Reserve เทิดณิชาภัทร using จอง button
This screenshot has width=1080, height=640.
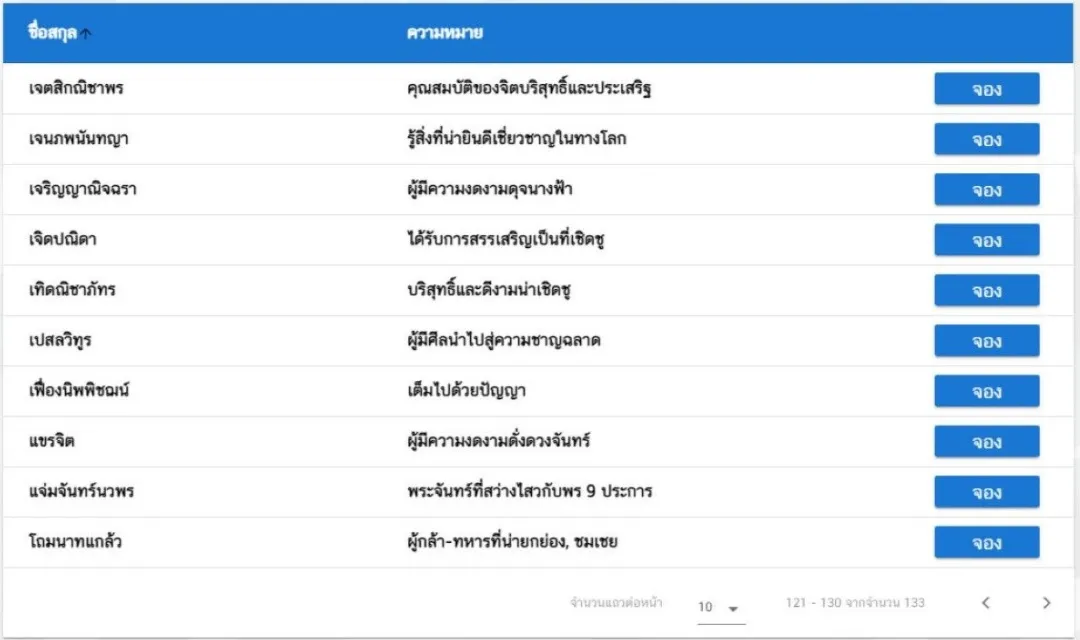[986, 290]
